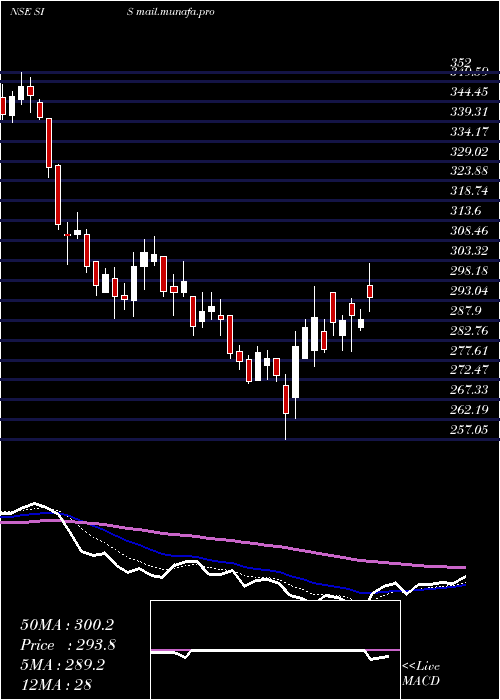Image resolution: width=500 pixels, height=700 pixels.
Task: Click the 329.02 price level label
Action: pyautogui.click(x=469, y=152)
